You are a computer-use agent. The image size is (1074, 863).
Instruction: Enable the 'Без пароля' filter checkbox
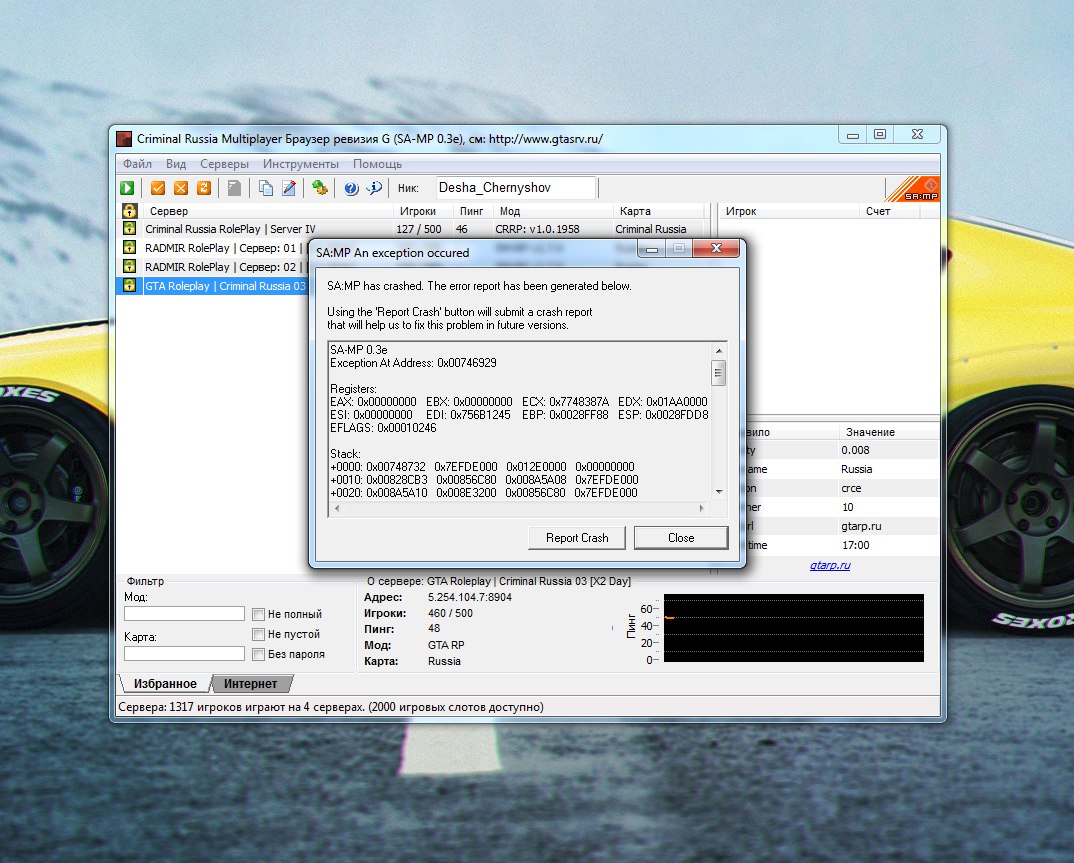pyautogui.click(x=258, y=654)
